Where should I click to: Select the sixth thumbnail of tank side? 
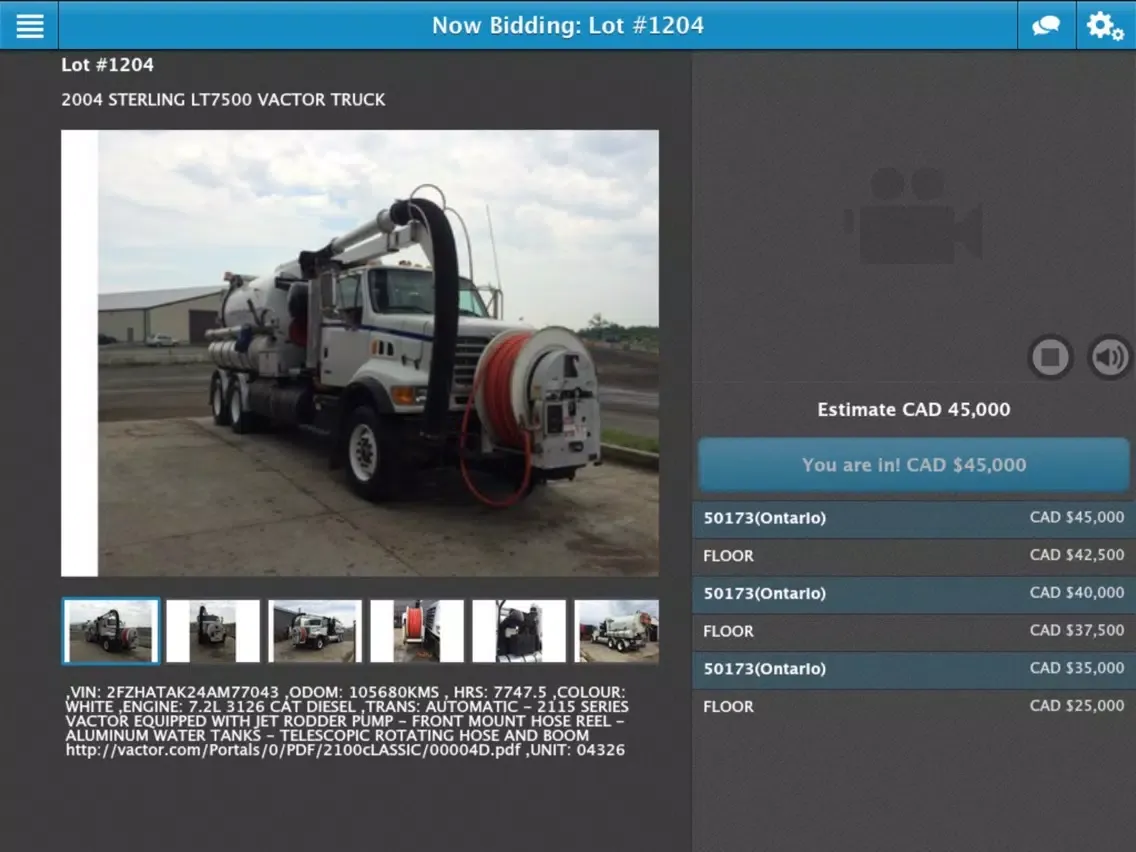(x=617, y=630)
